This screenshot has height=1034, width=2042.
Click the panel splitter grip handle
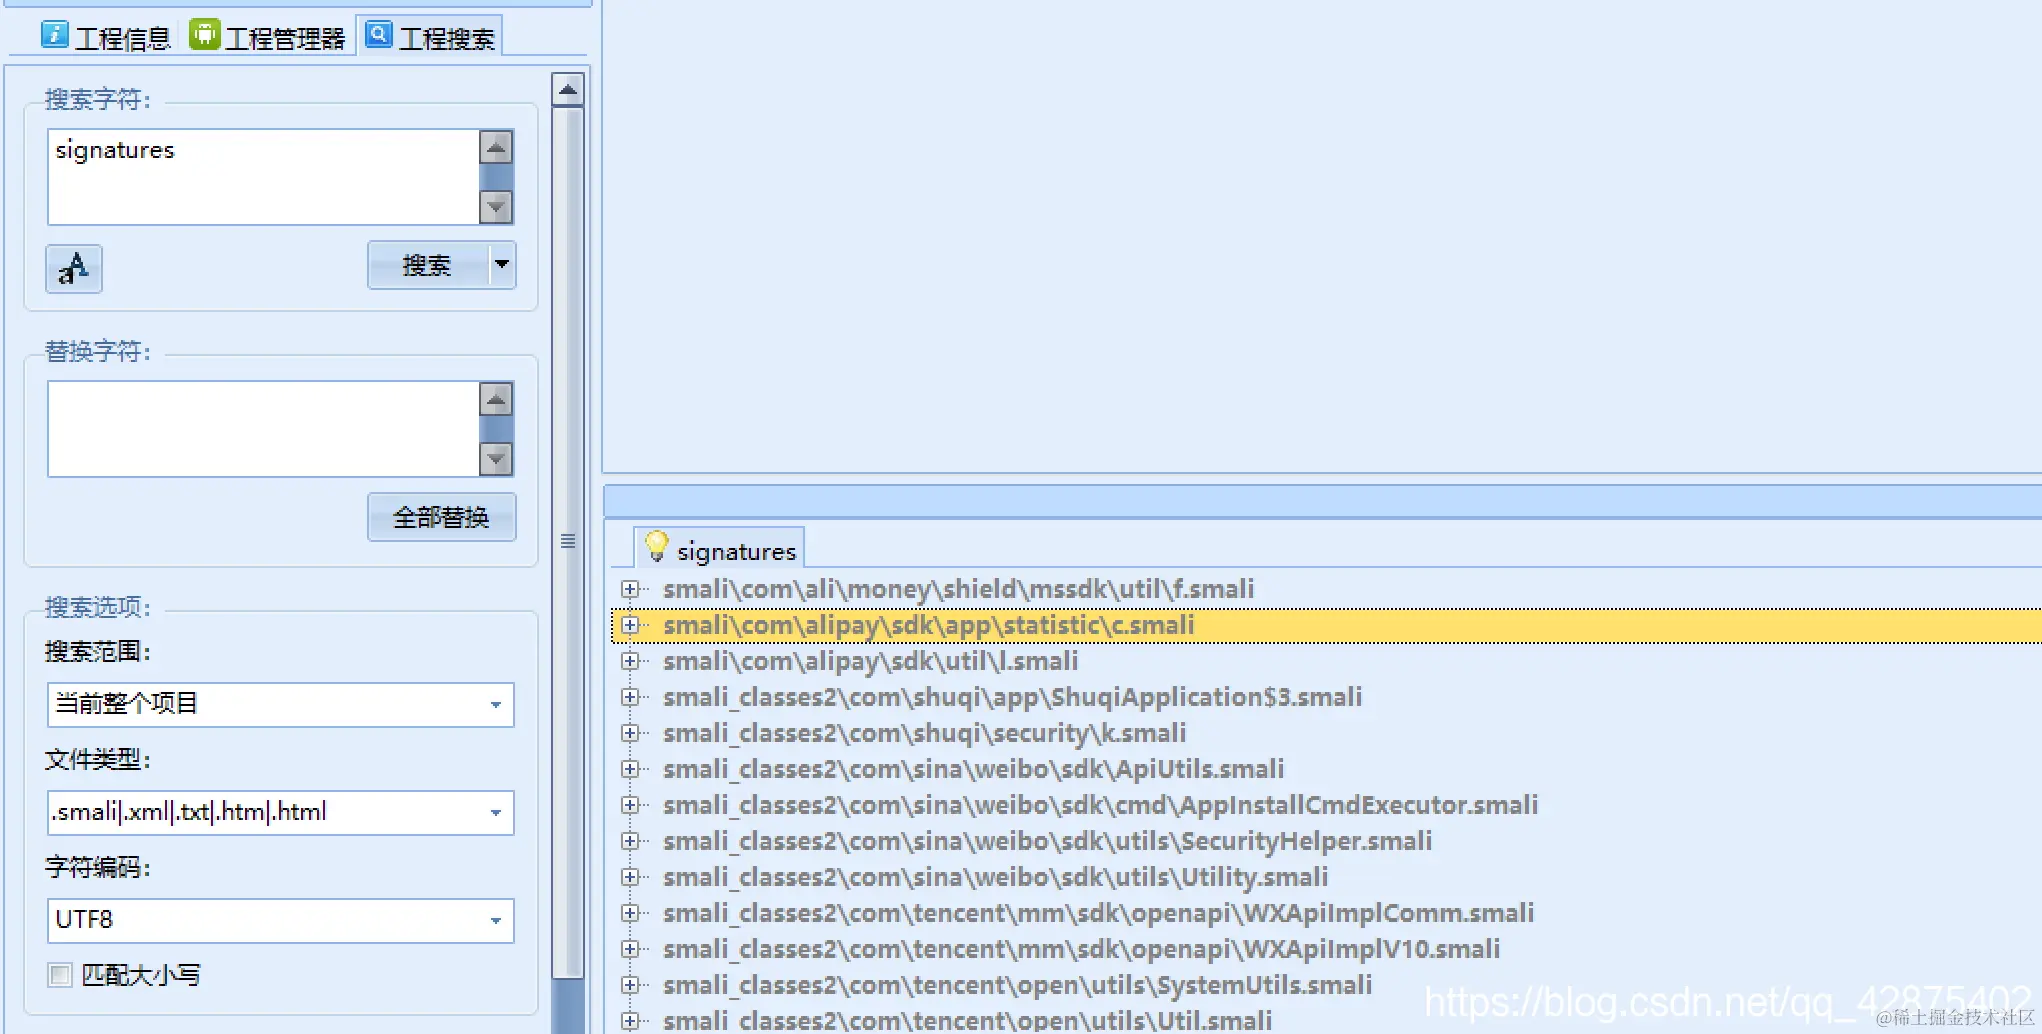tap(568, 541)
